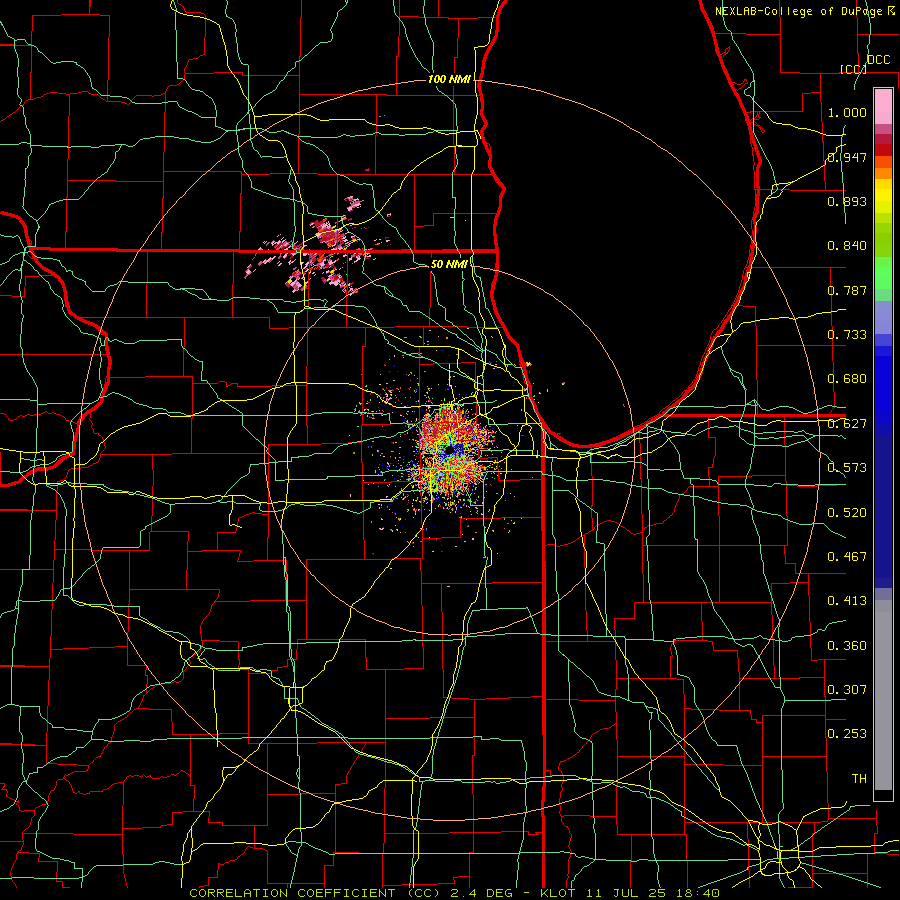Click the 0.520 scale value
This screenshot has height=900, width=900.
pos(847,513)
